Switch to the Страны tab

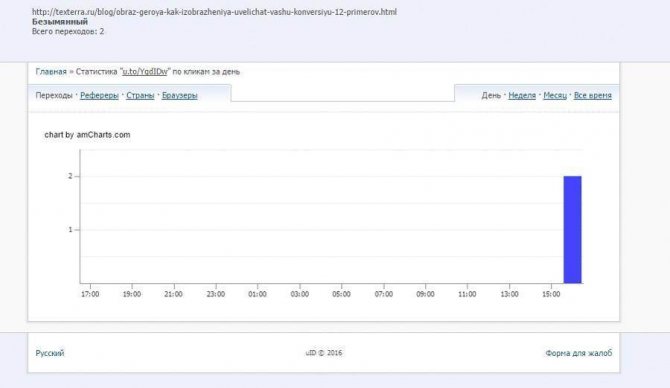(140, 95)
